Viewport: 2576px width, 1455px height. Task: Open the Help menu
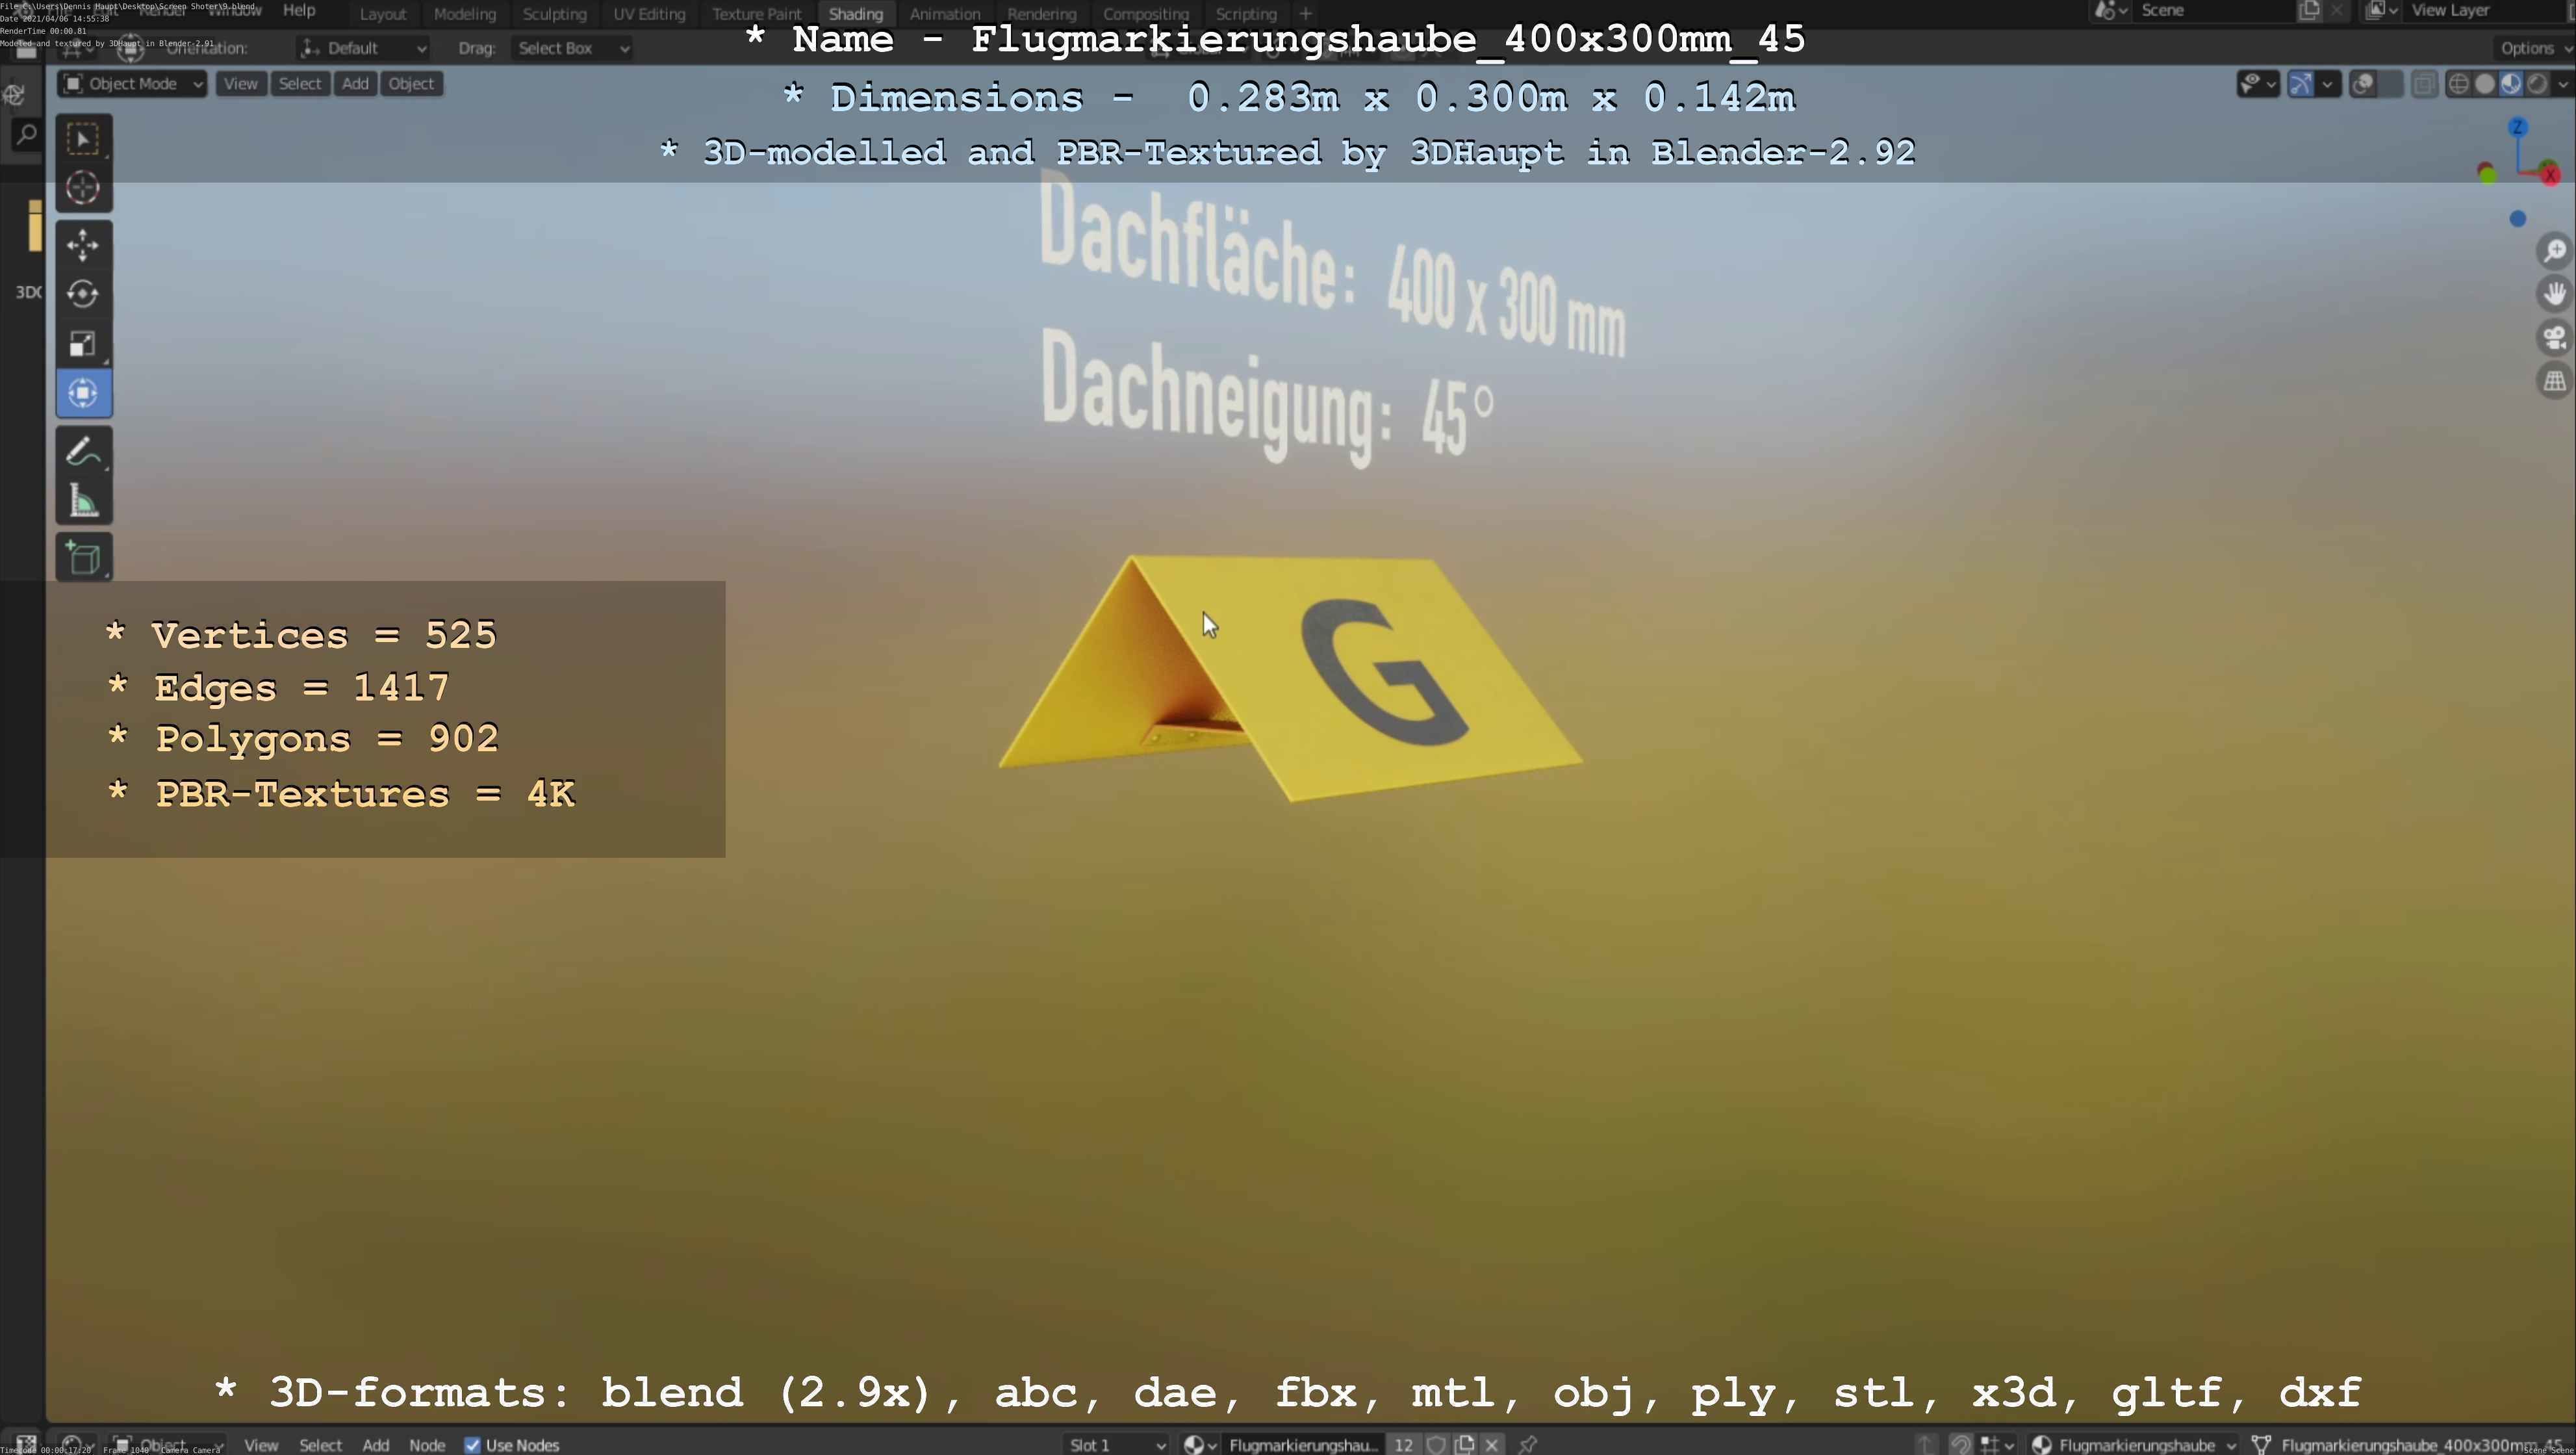pos(299,10)
